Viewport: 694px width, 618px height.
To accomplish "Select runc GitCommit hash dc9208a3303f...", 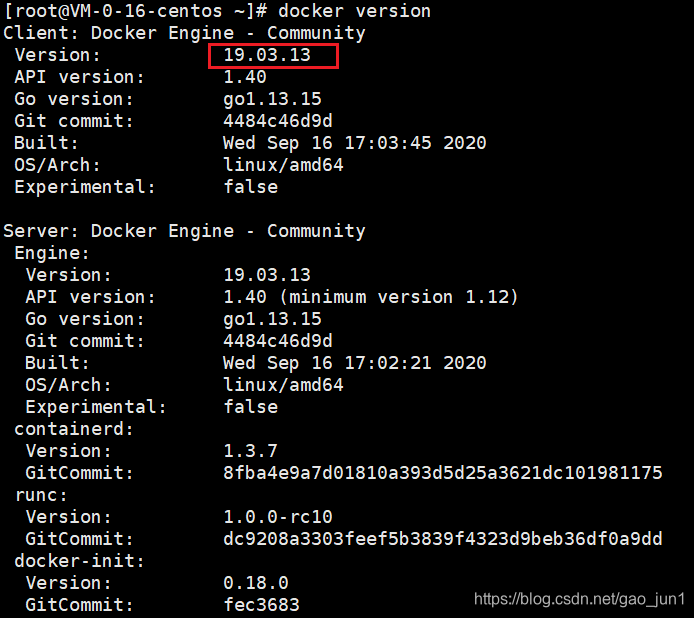I will (x=443, y=539).
